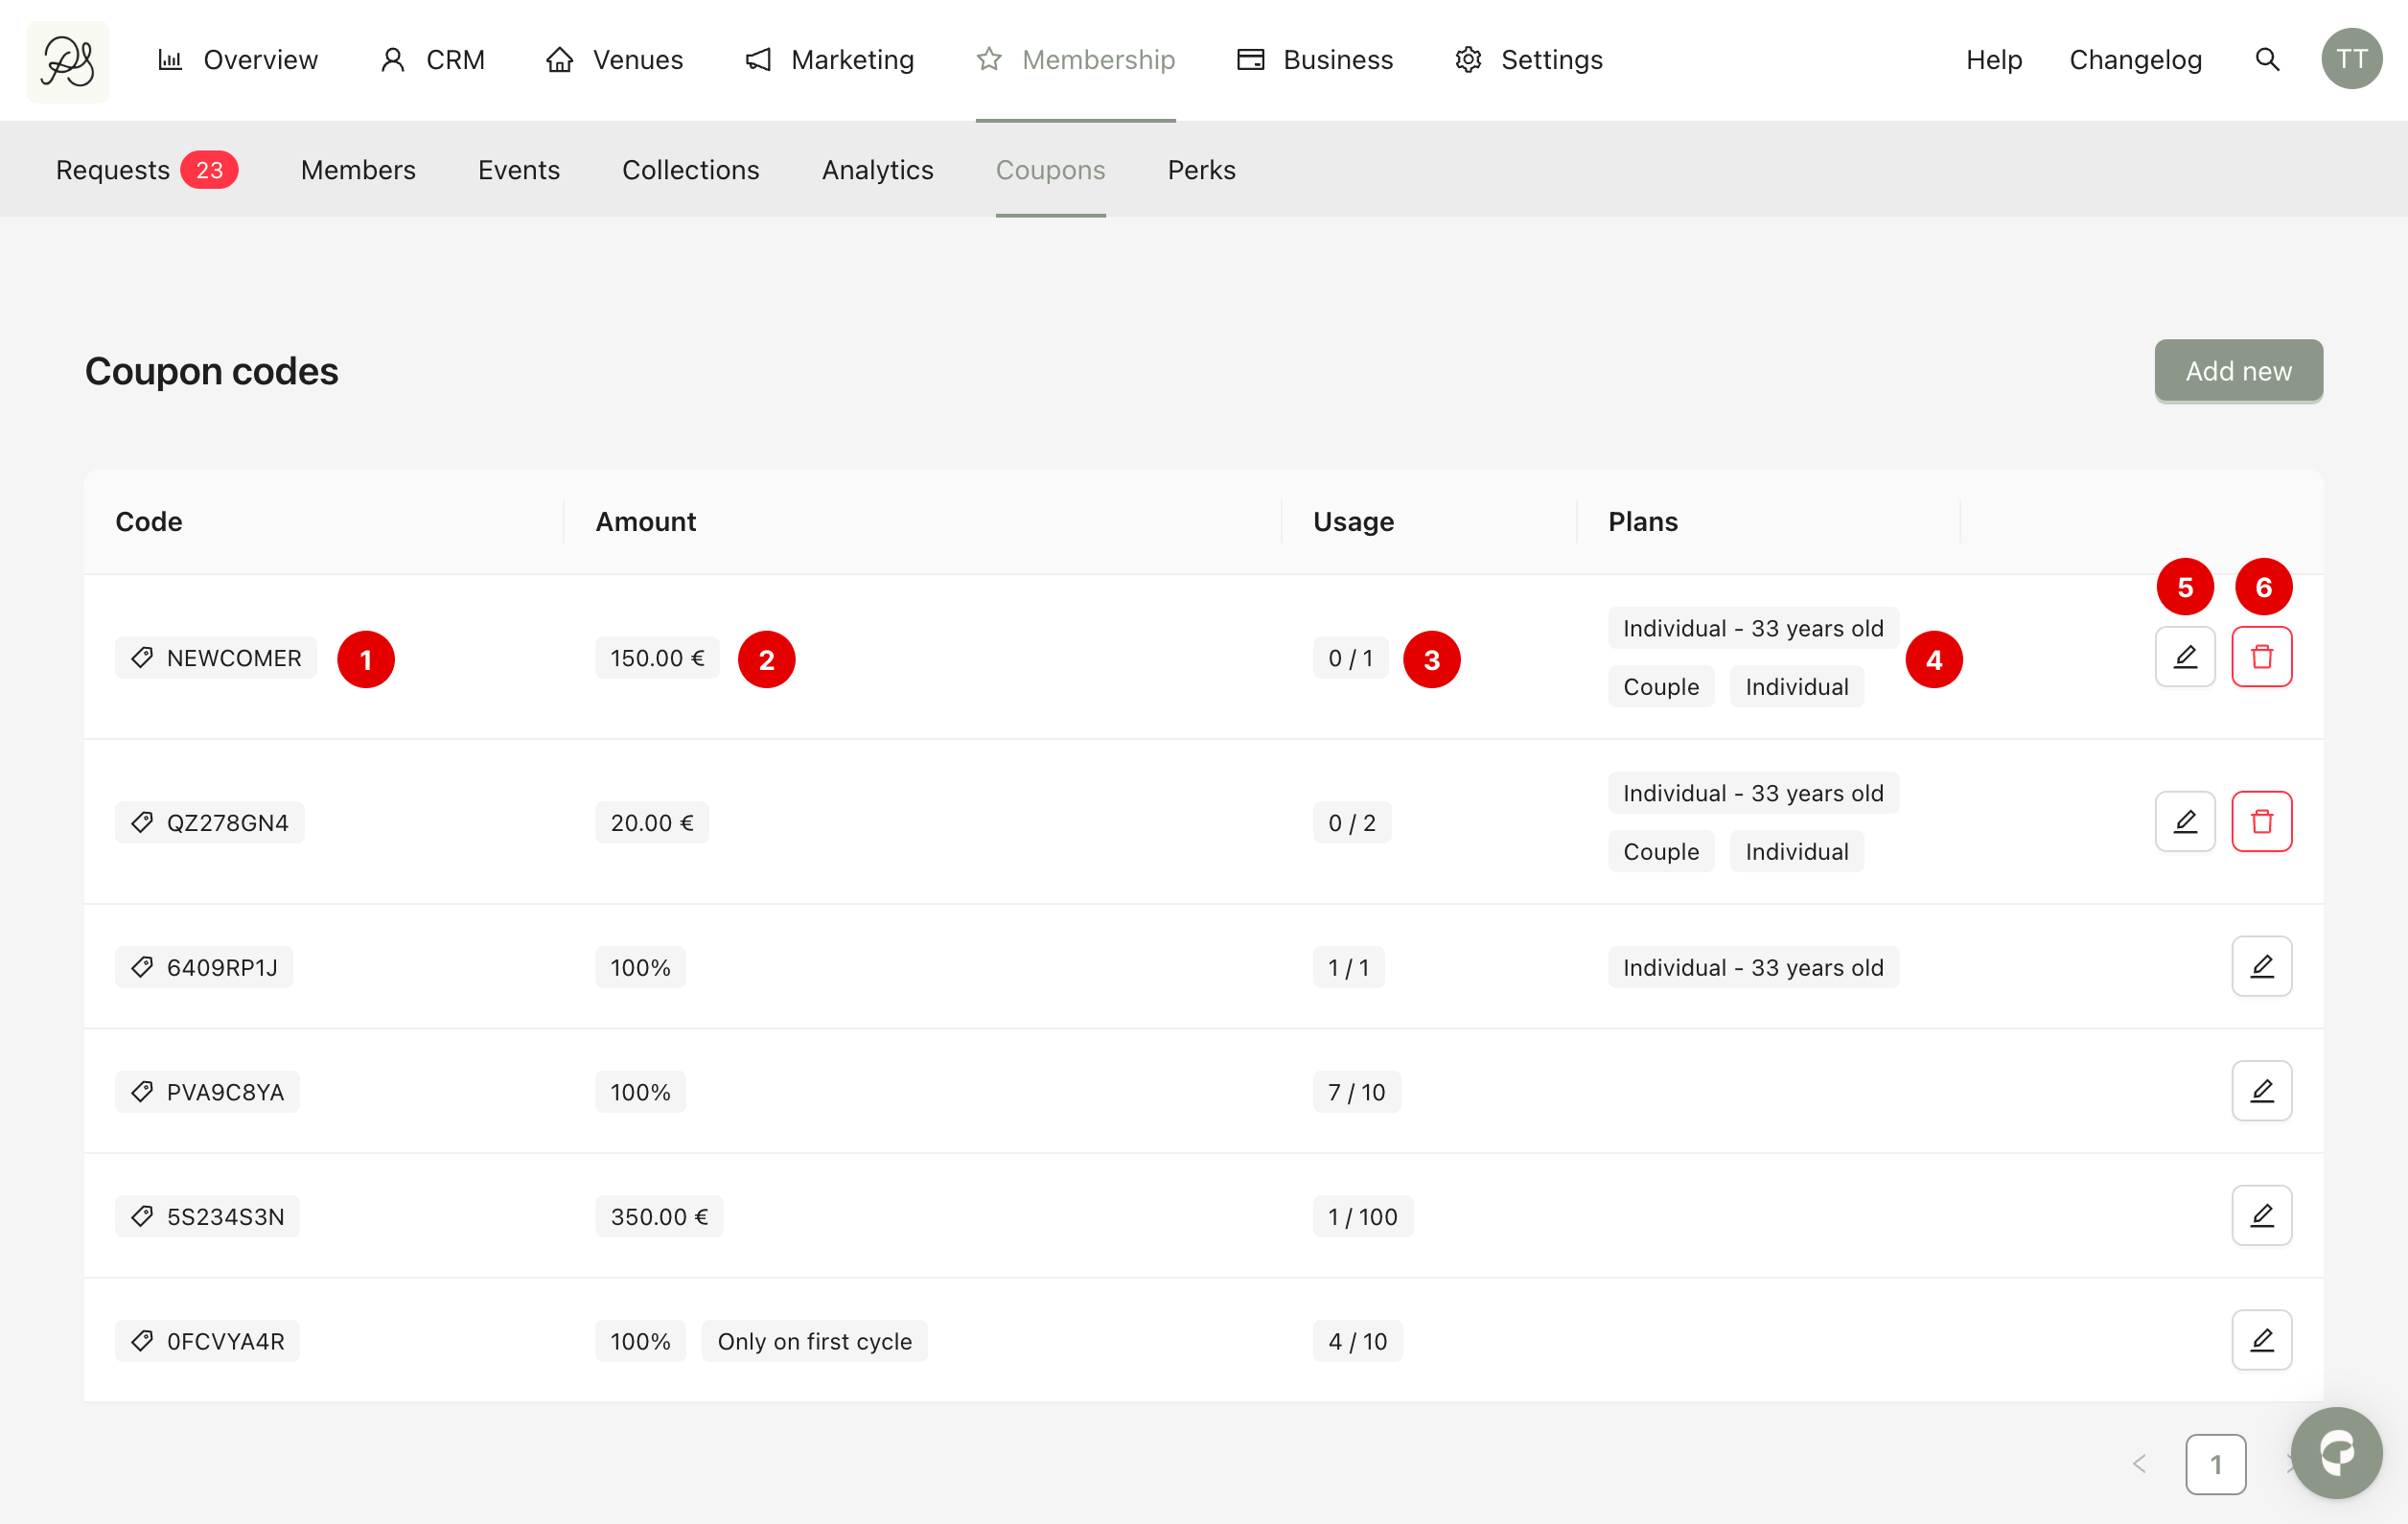
Task: Open the Changelog link
Action: click(2135, 60)
